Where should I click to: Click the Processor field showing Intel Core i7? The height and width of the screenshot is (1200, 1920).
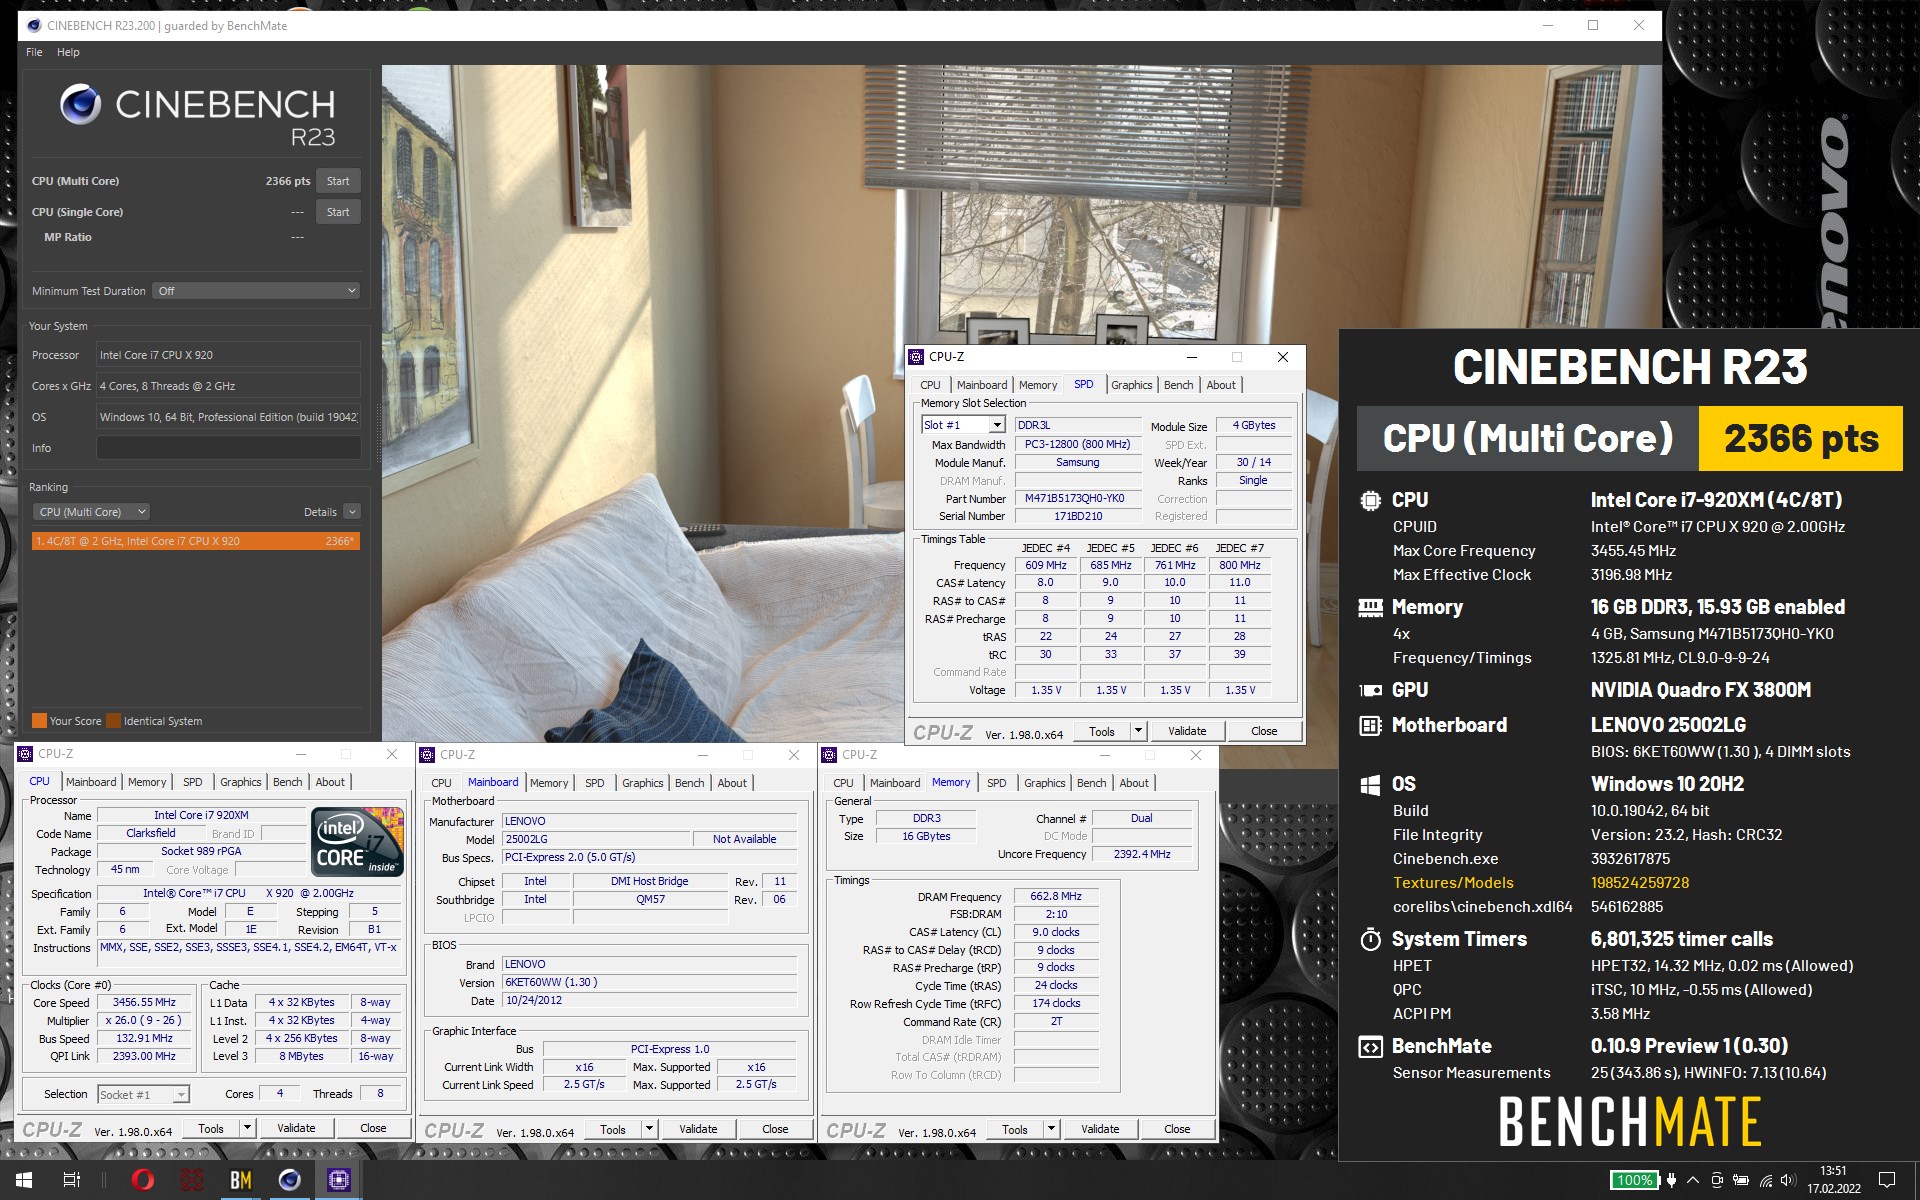click(228, 355)
